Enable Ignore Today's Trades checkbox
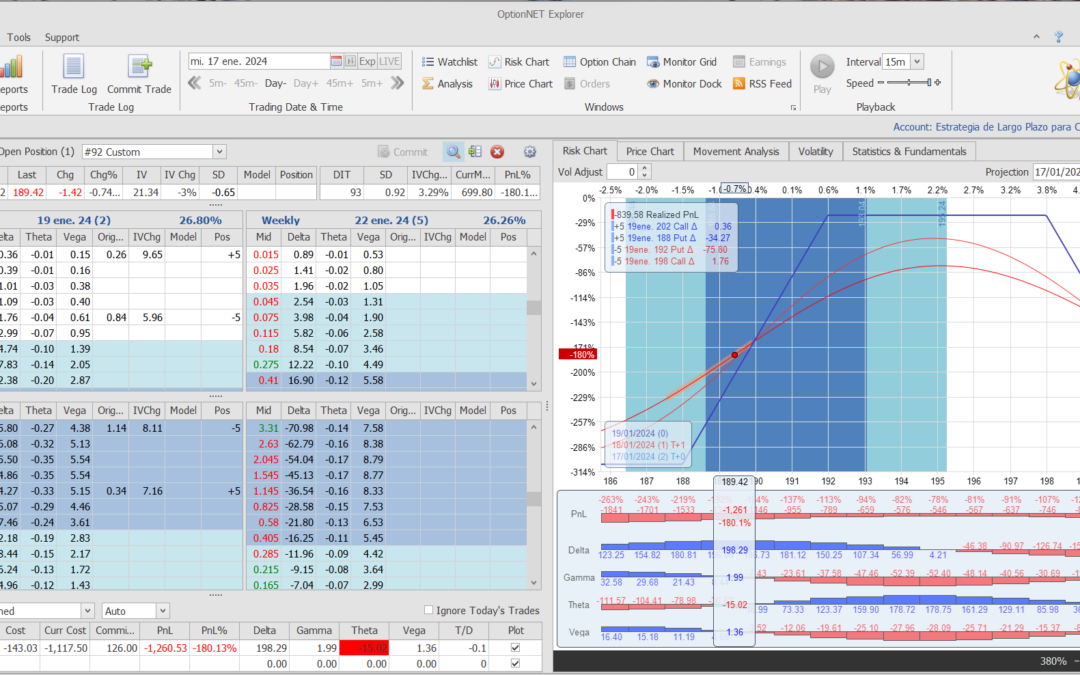The image size is (1080, 675). pyautogui.click(x=429, y=611)
